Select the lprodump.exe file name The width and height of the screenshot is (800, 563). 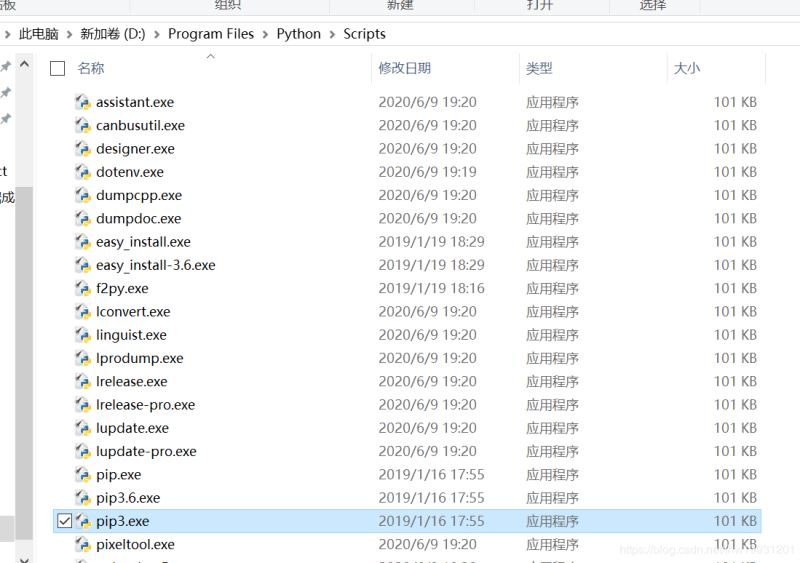coord(140,358)
